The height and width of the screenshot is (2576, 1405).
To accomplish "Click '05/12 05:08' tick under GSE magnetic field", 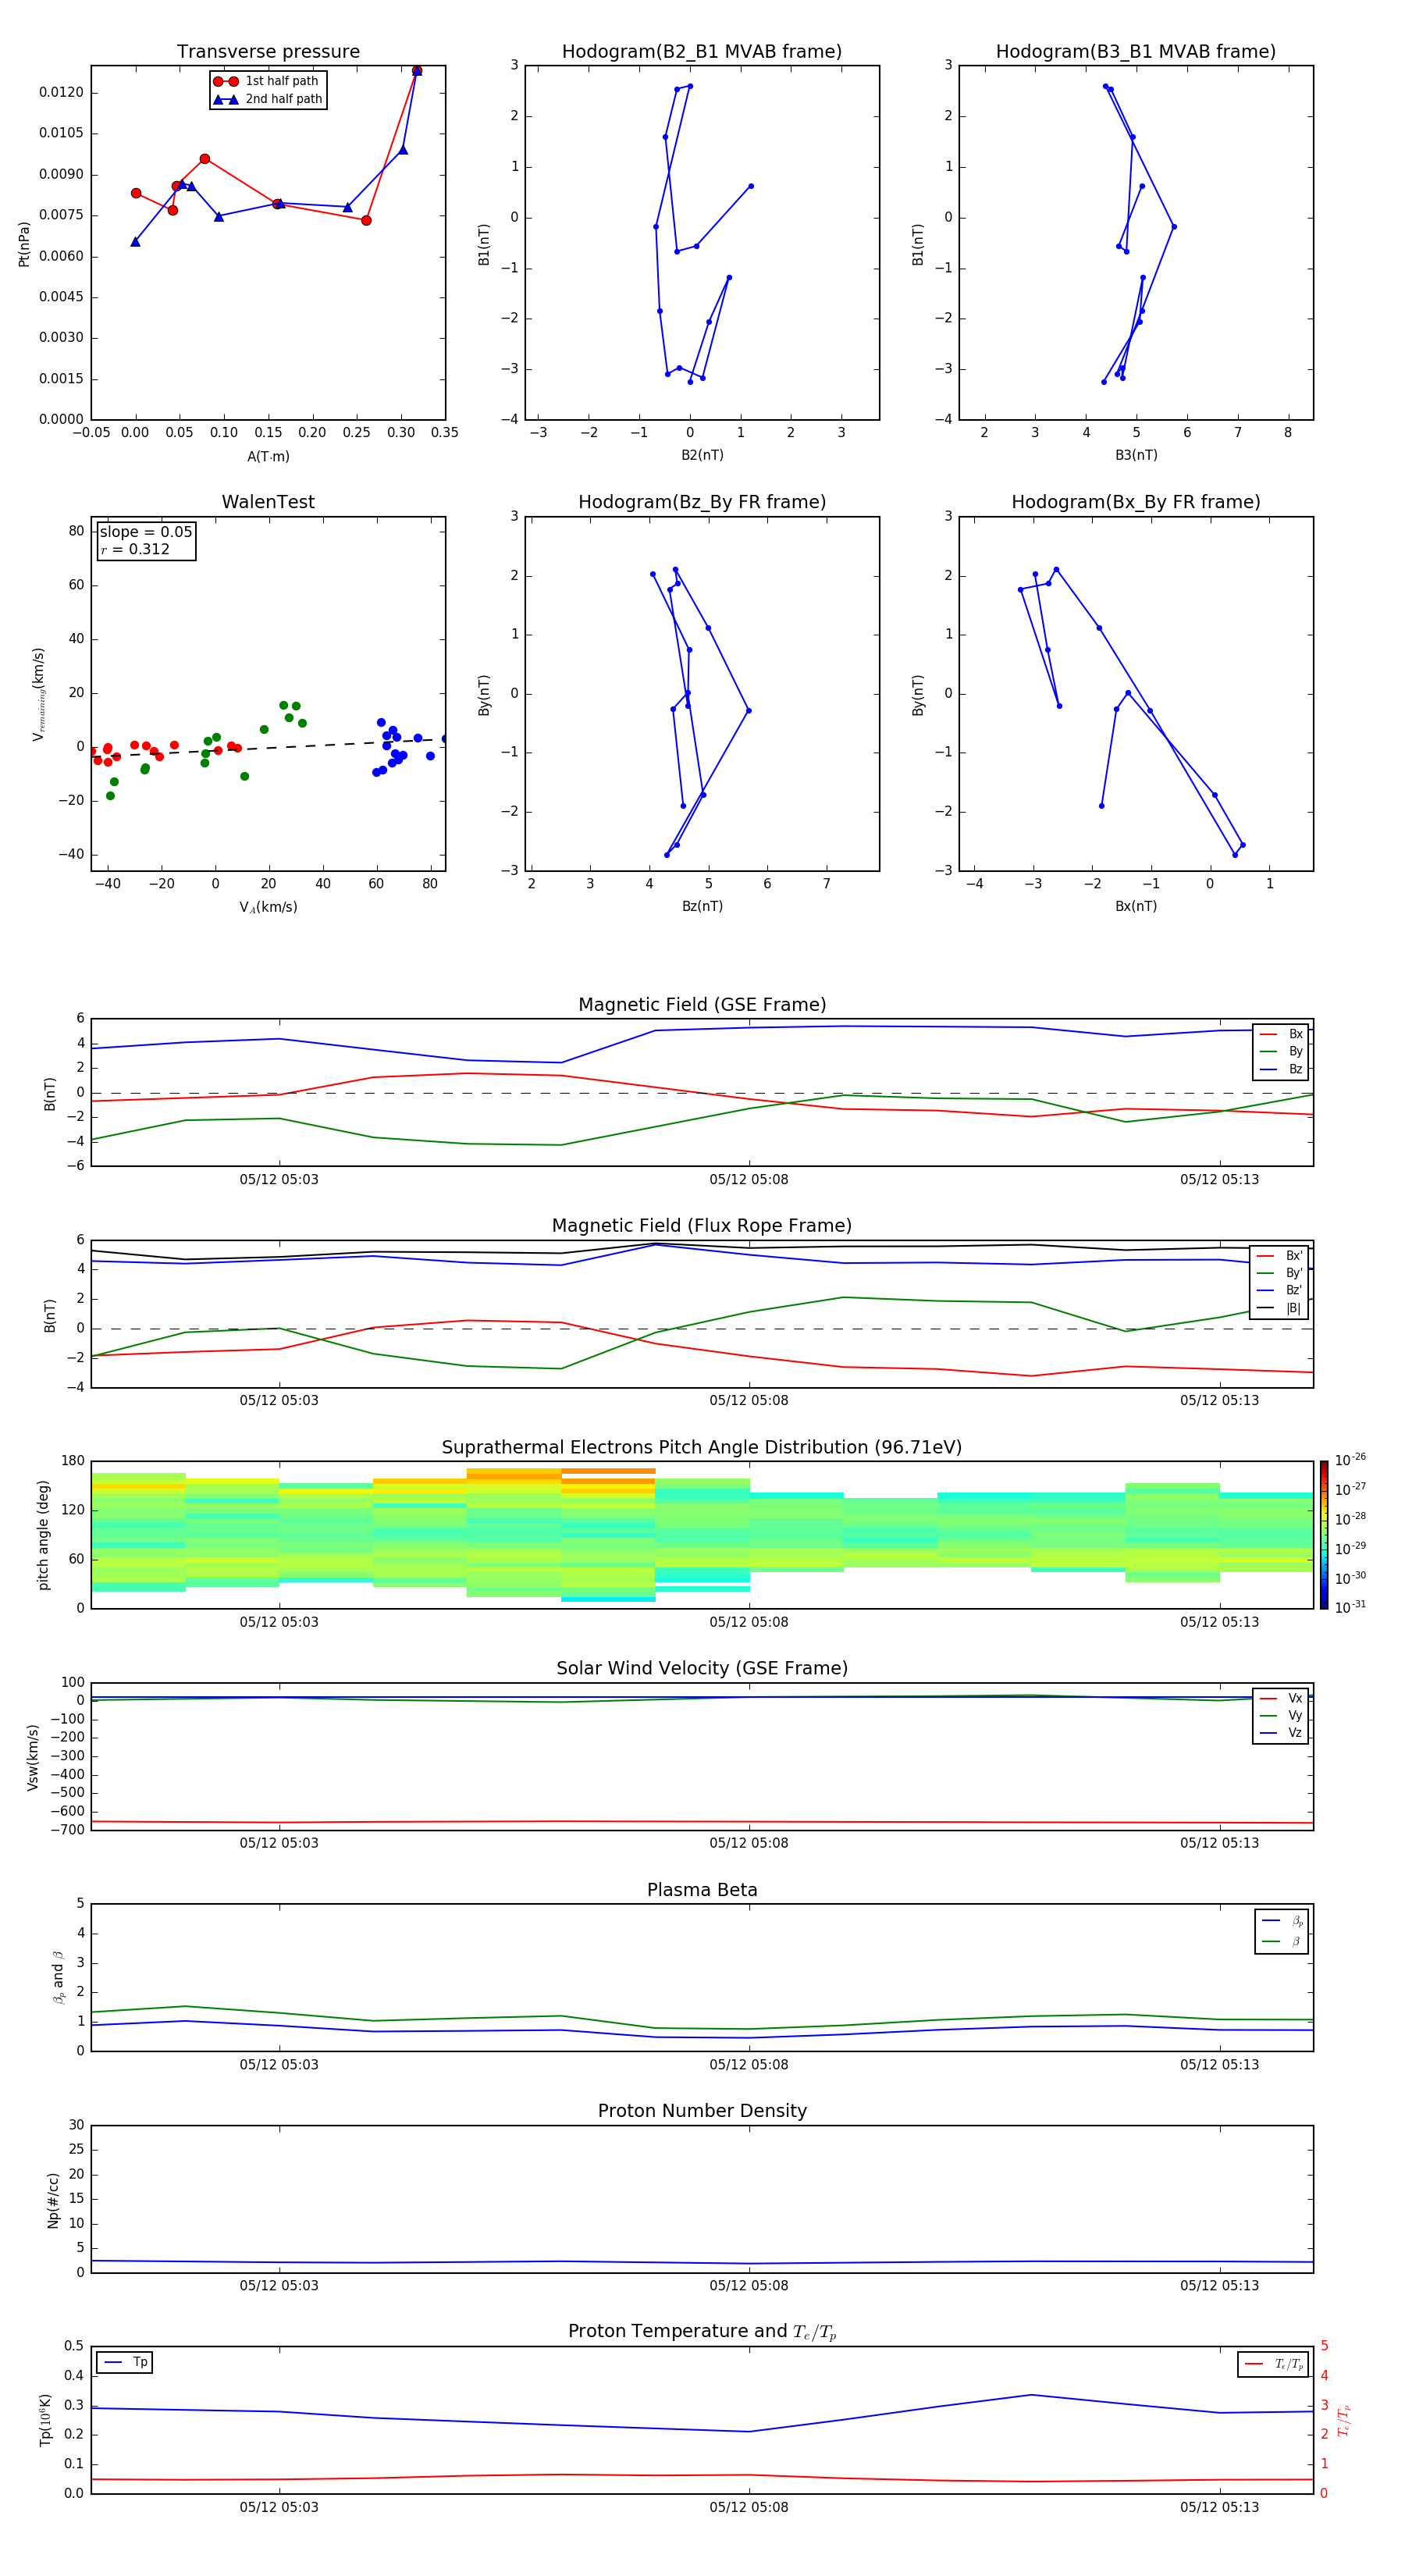I will click(x=749, y=1180).
